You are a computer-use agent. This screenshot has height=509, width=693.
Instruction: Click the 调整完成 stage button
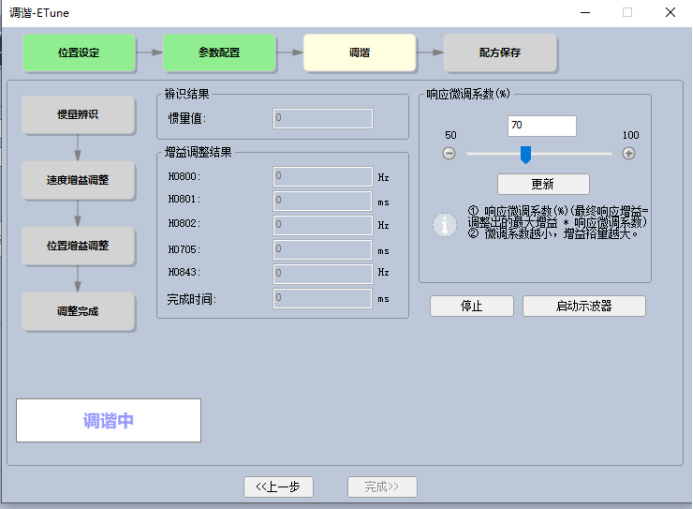(78, 311)
